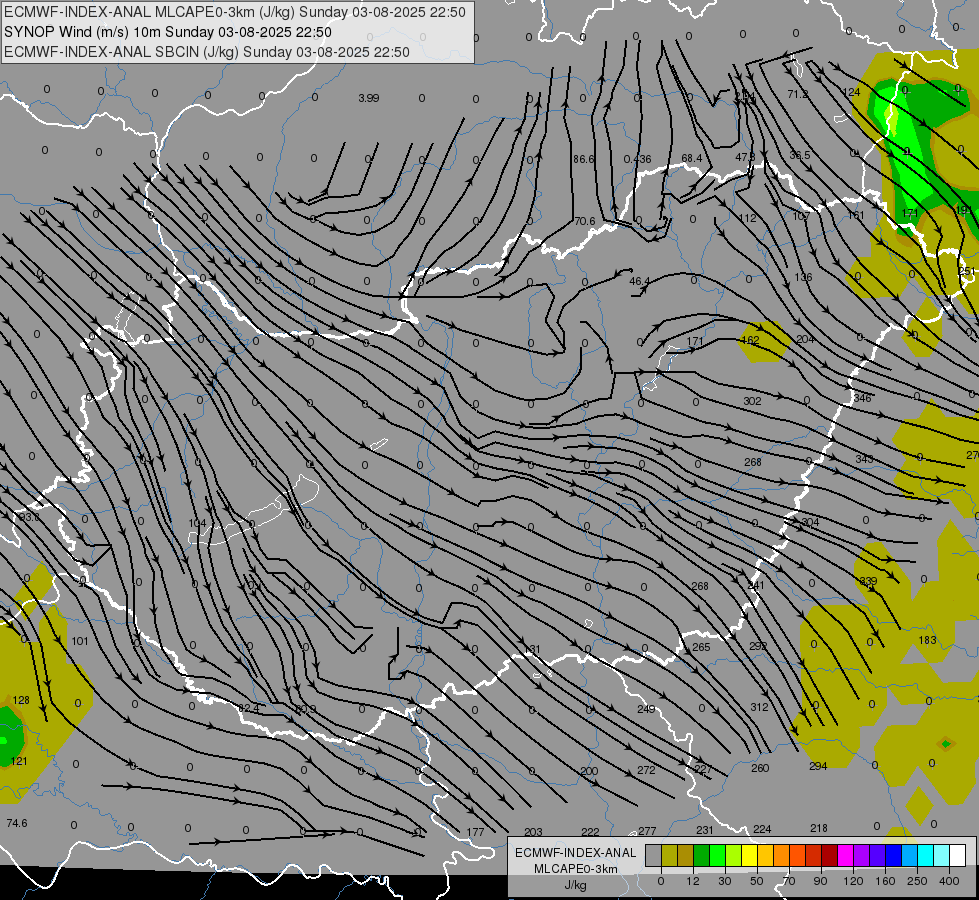Click the map value 136

pyautogui.click(x=803, y=277)
